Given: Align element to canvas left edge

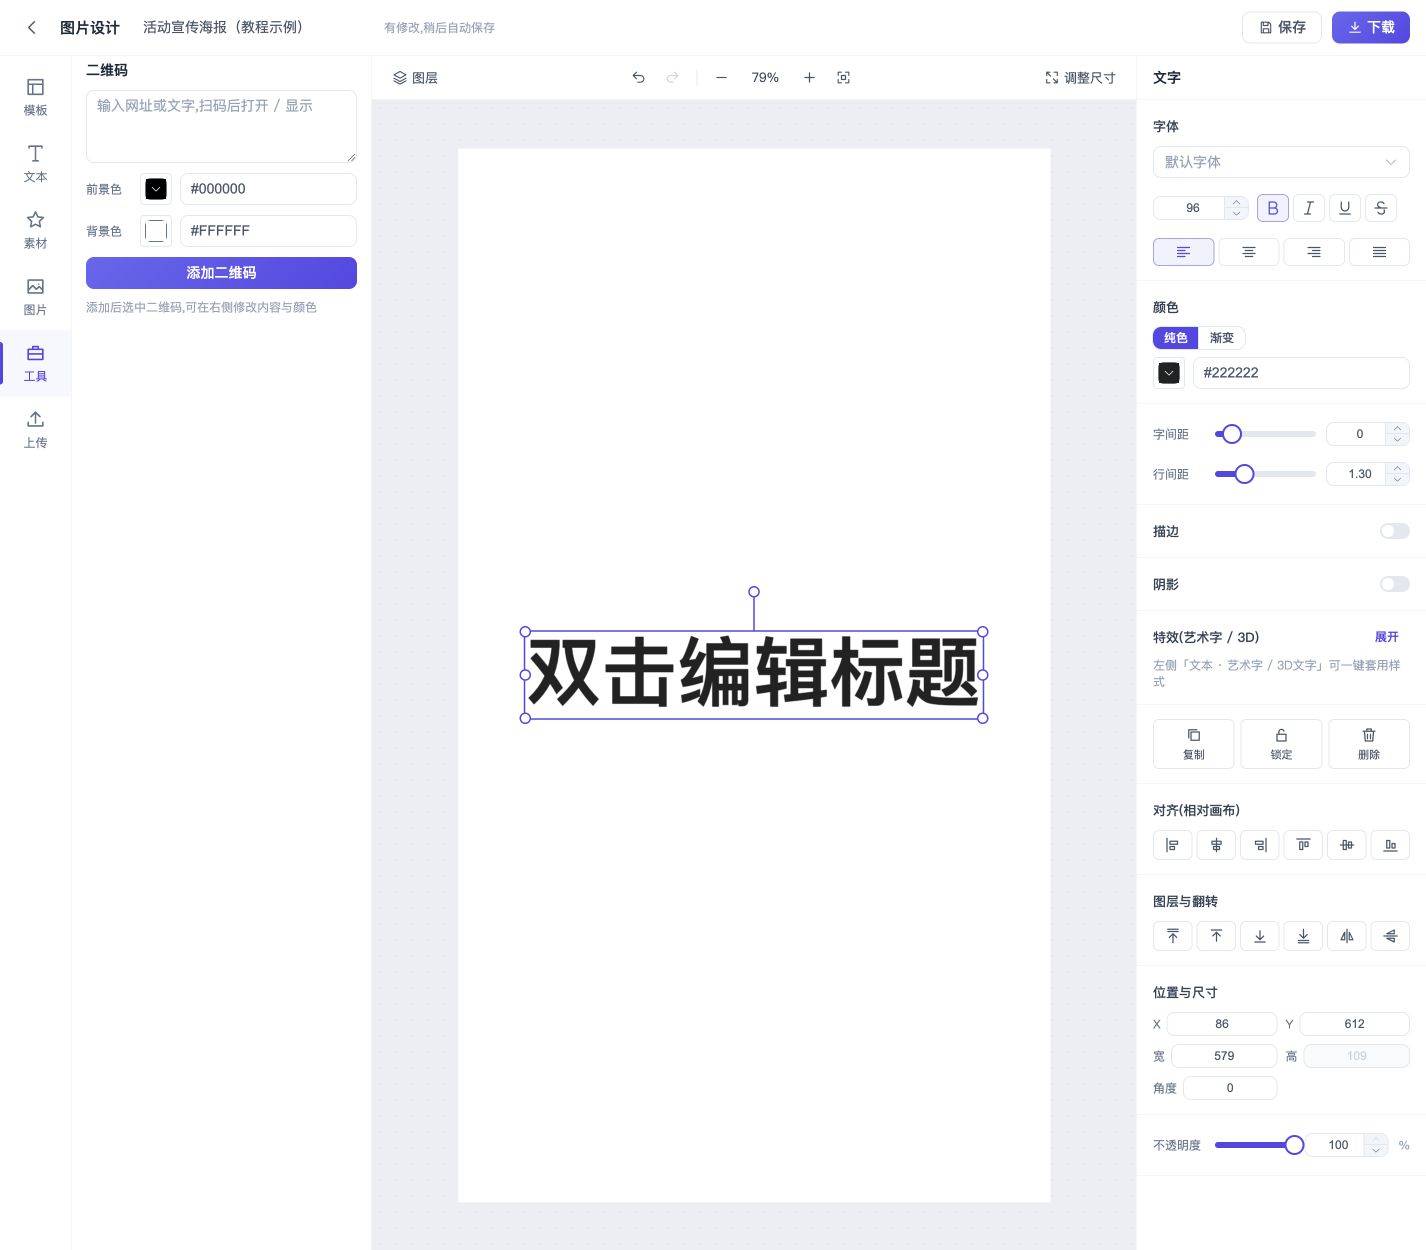Looking at the screenshot, I should [1173, 845].
